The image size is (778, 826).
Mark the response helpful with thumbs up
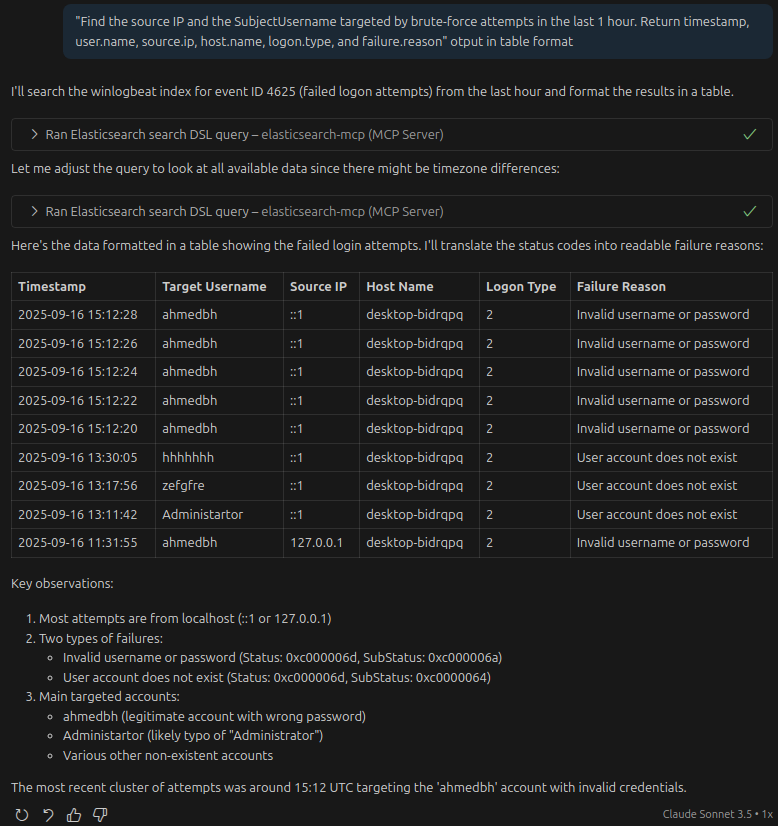(73, 815)
